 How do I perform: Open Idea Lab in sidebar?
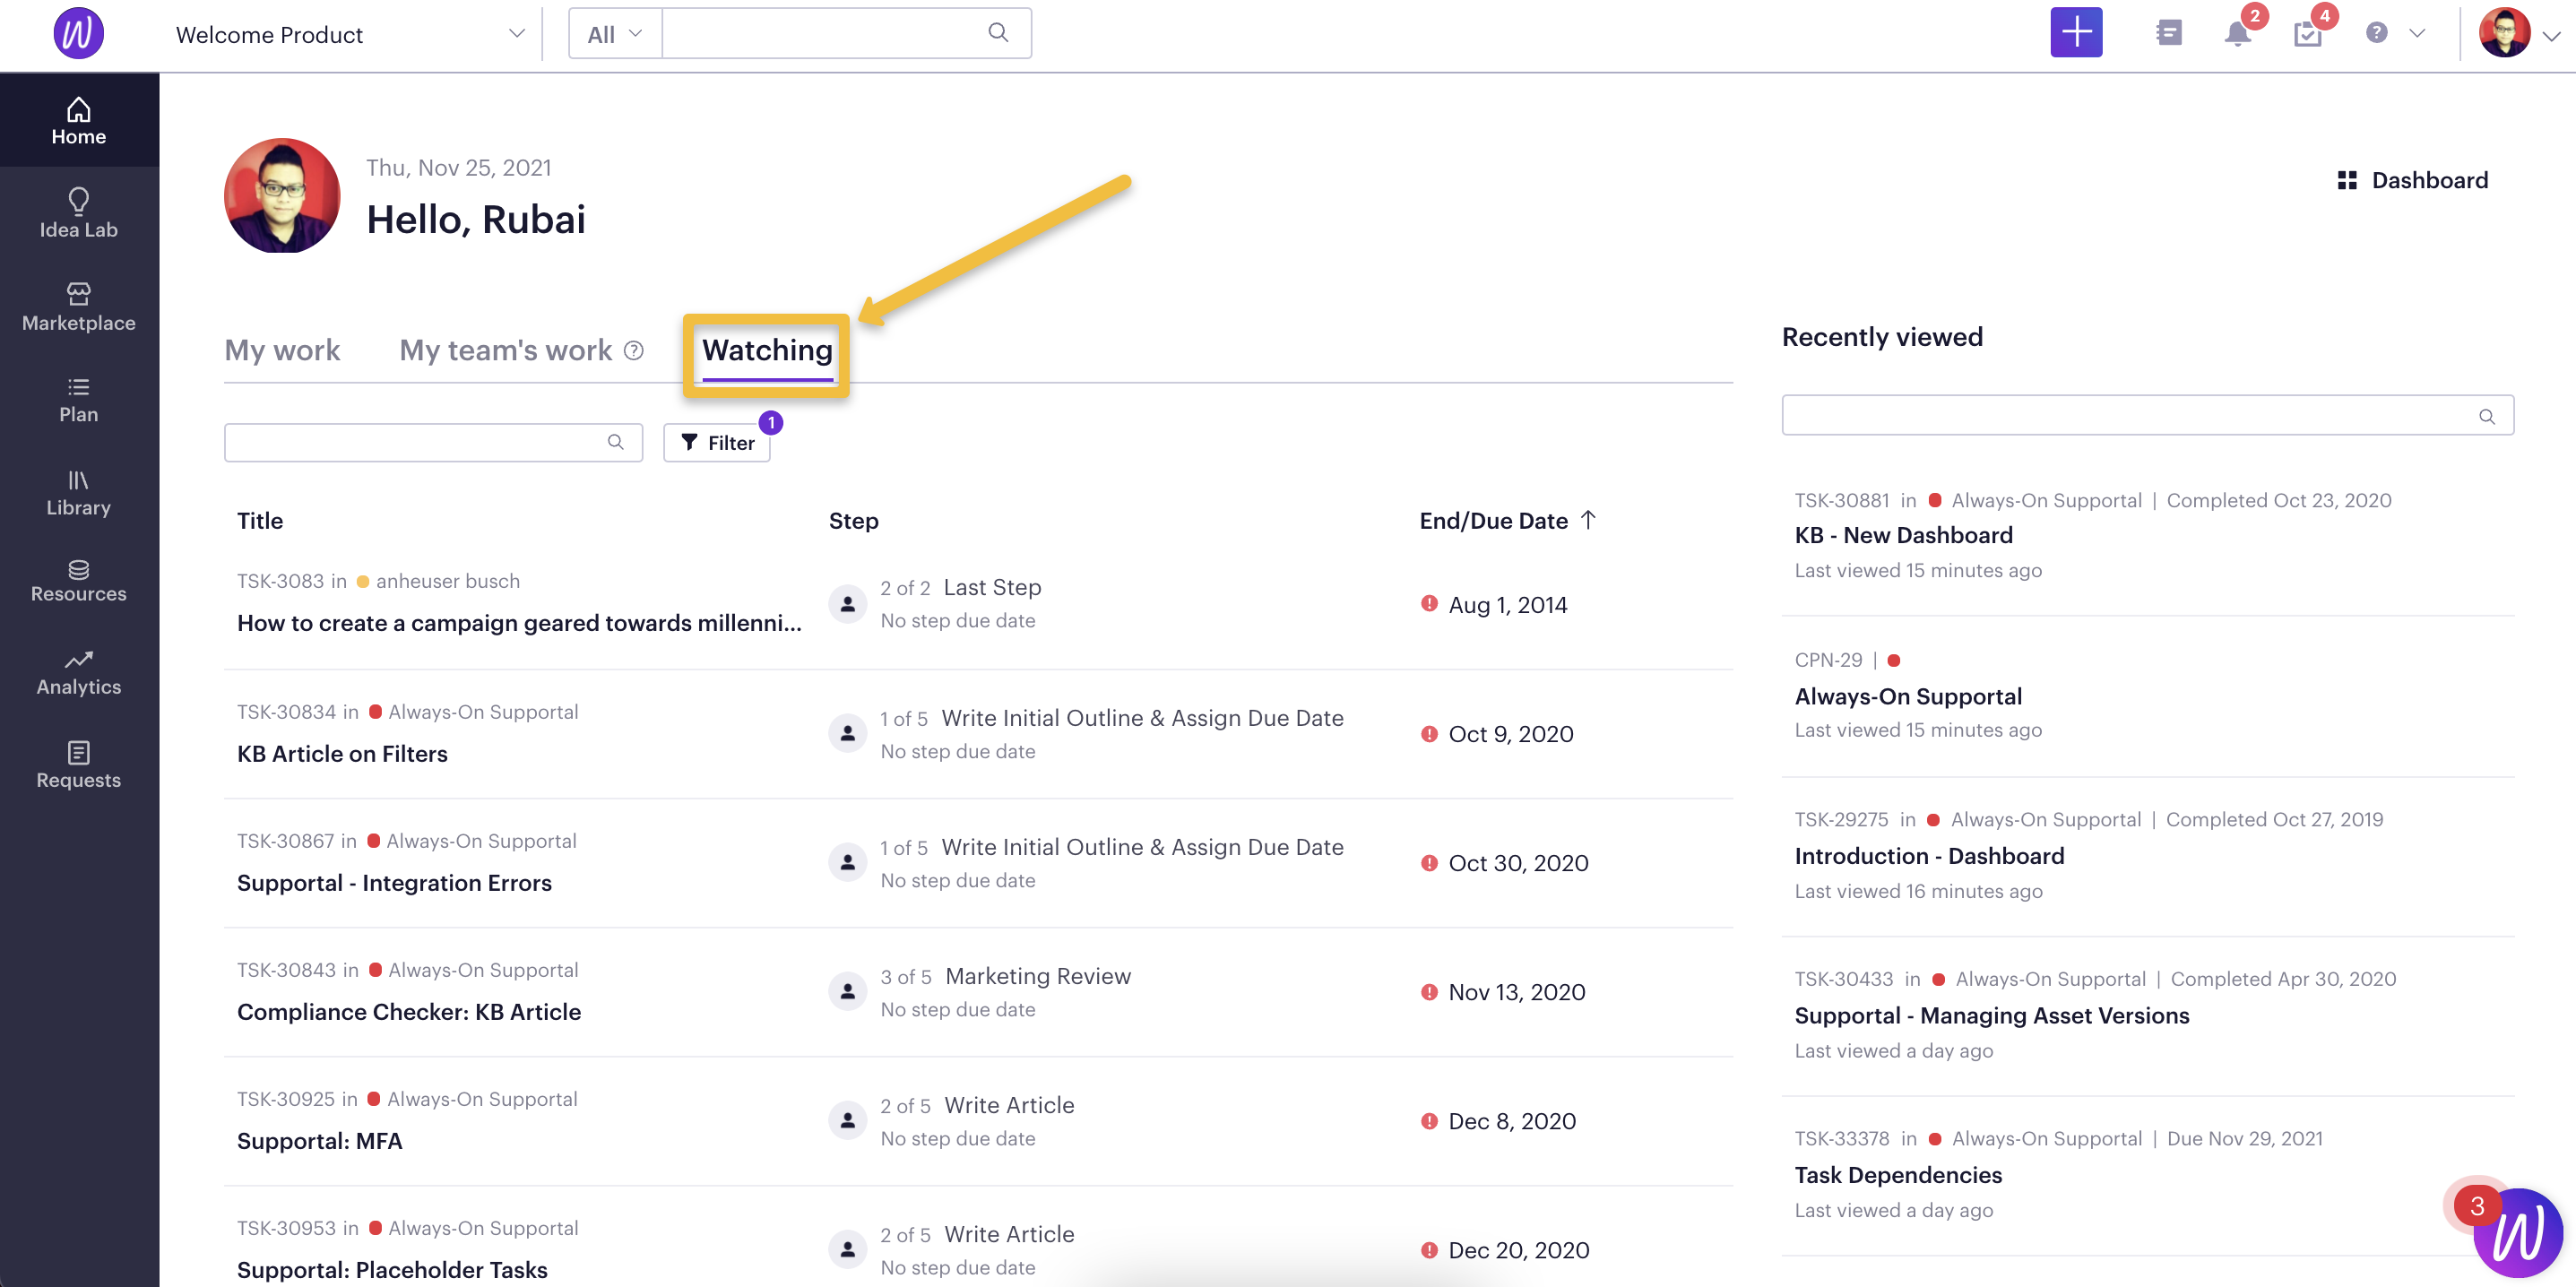(x=79, y=213)
